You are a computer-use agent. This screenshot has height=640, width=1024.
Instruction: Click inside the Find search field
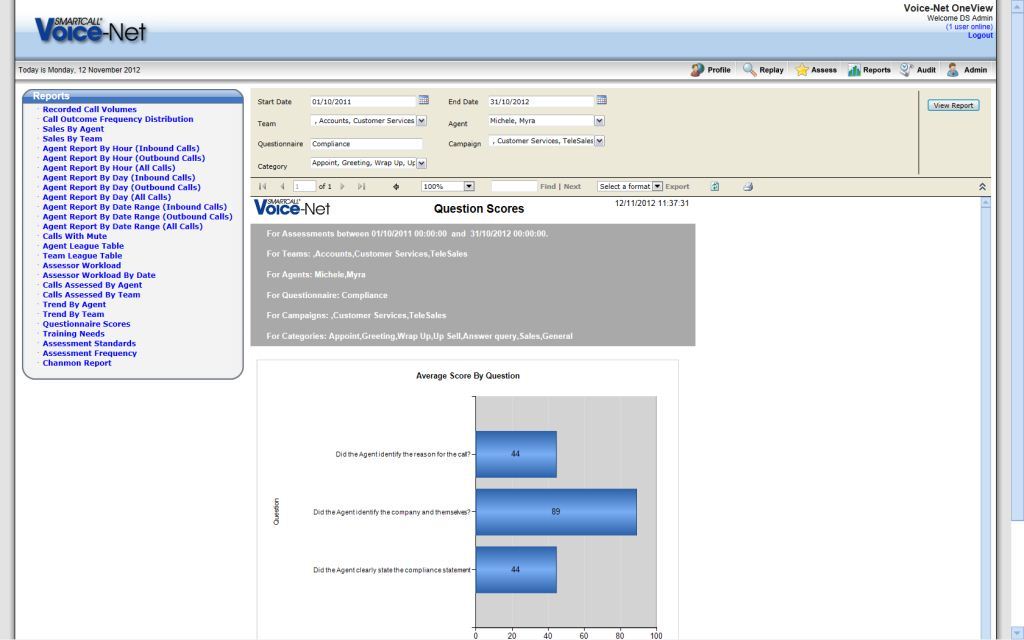(515, 186)
